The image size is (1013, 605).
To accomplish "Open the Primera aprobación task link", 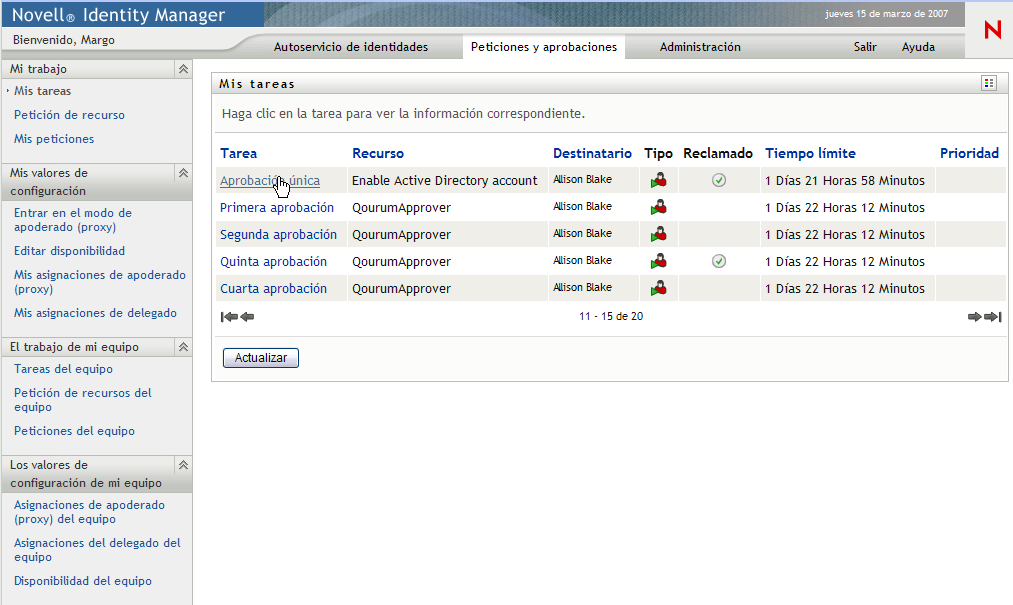I will coord(277,207).
